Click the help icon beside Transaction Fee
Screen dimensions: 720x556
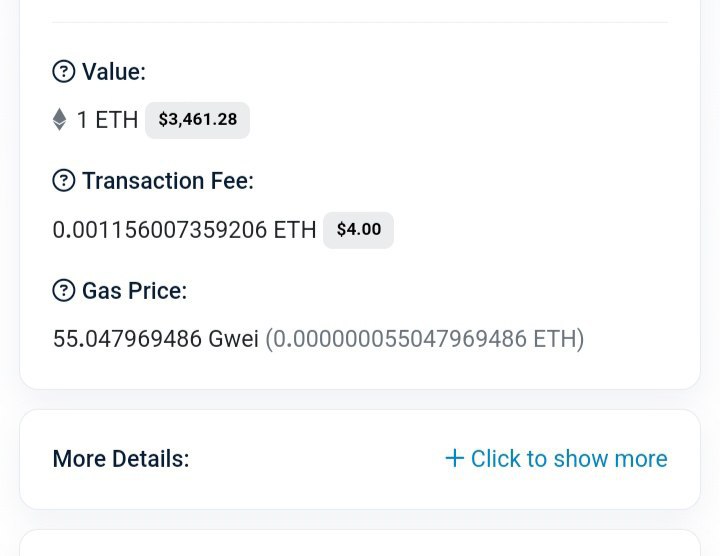point(64,181)
